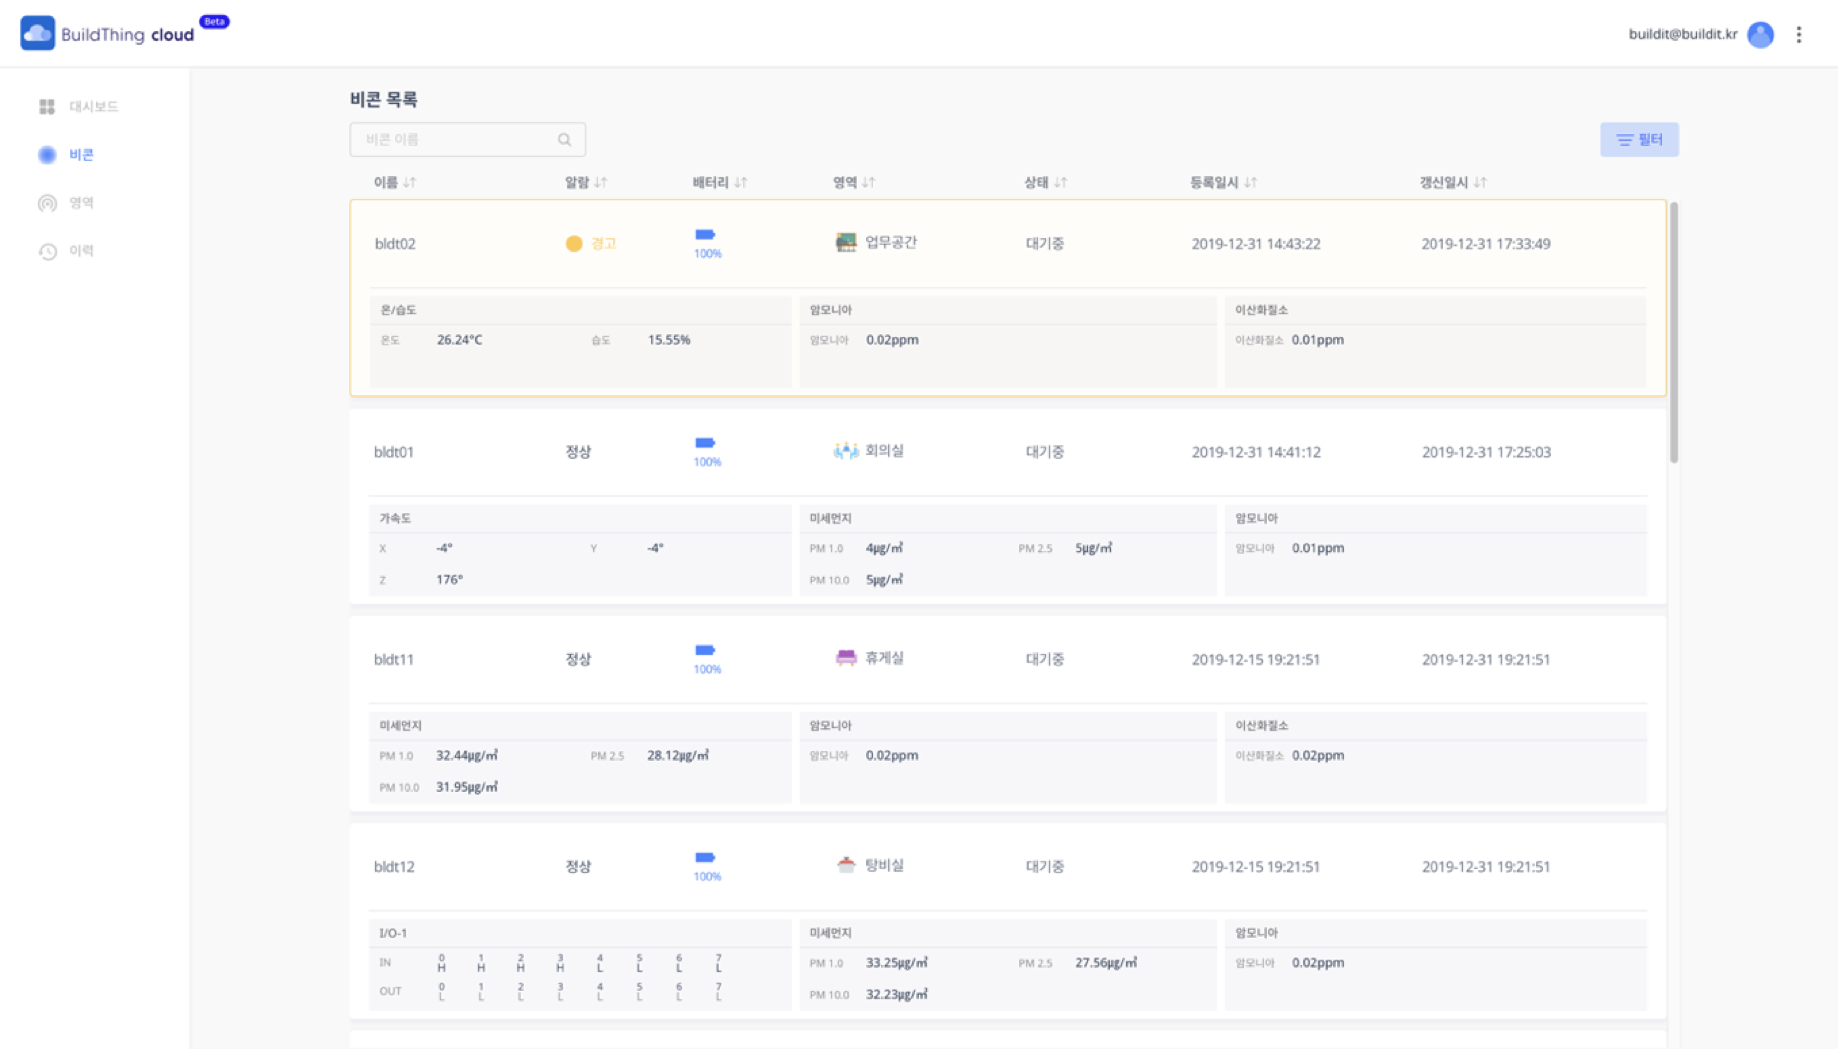Image resolution: width=1838 pixels, height=1049 pixels.
Task: Click the 32.44μg/㎥ PM 1.0 value
Action: click(x=467, y=756)
